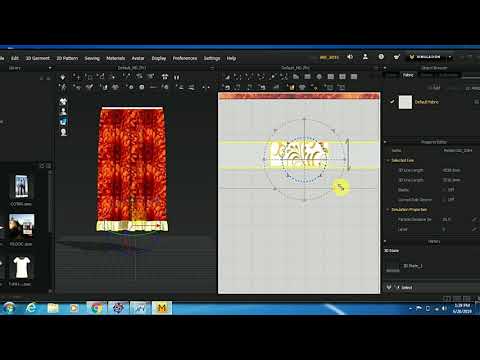Click the Simulate down-arrow icon in 3D toolbar
Image resolution: width=480 pixels, height=360 pixels.
point(63,77)
